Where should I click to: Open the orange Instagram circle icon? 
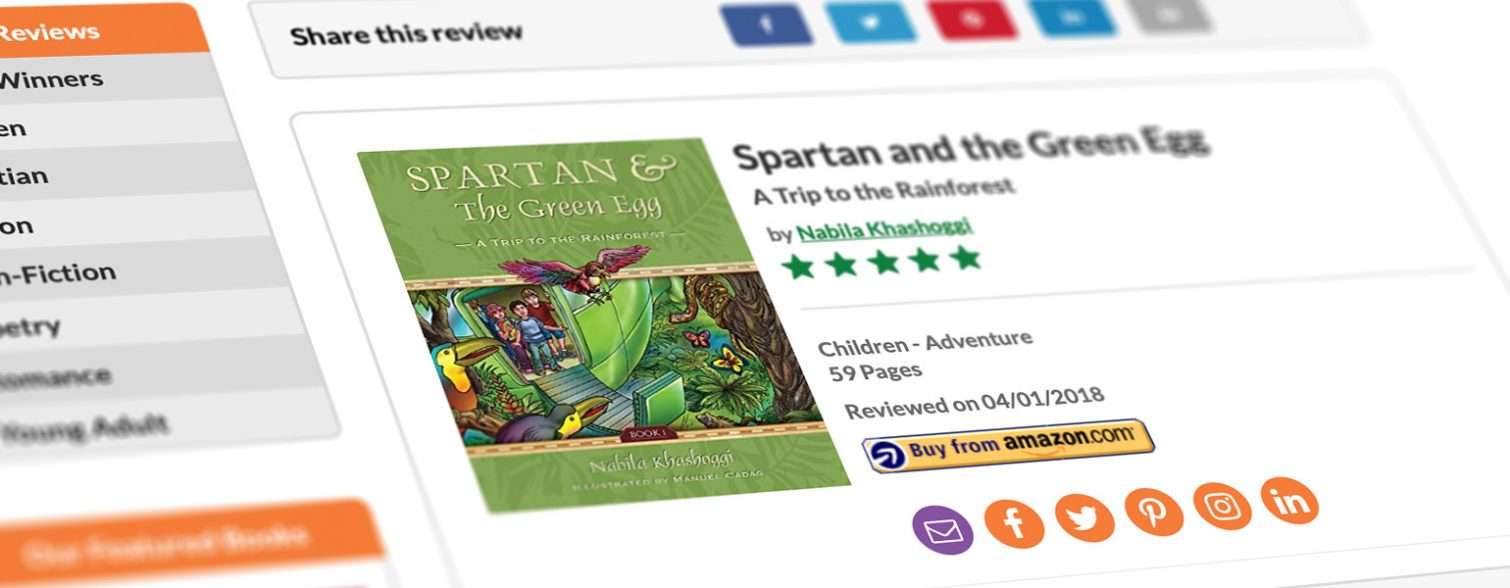[1222, 505]
